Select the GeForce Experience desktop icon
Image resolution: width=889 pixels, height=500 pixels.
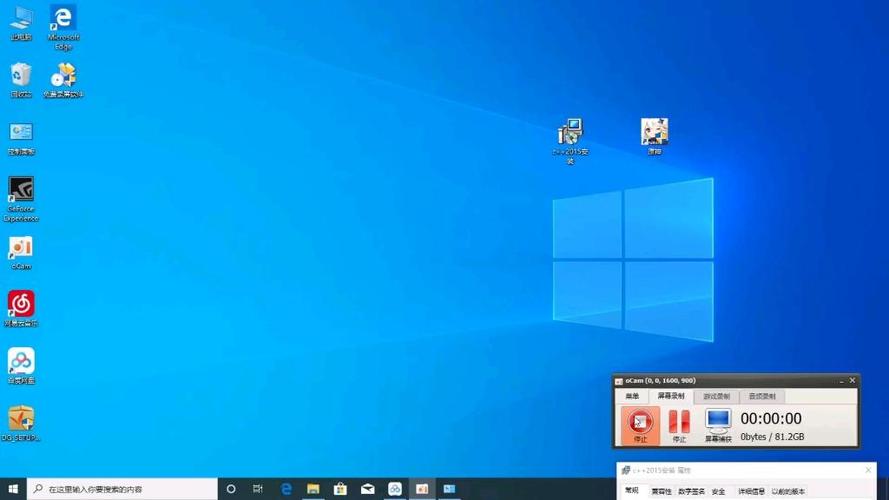[21, 198]
